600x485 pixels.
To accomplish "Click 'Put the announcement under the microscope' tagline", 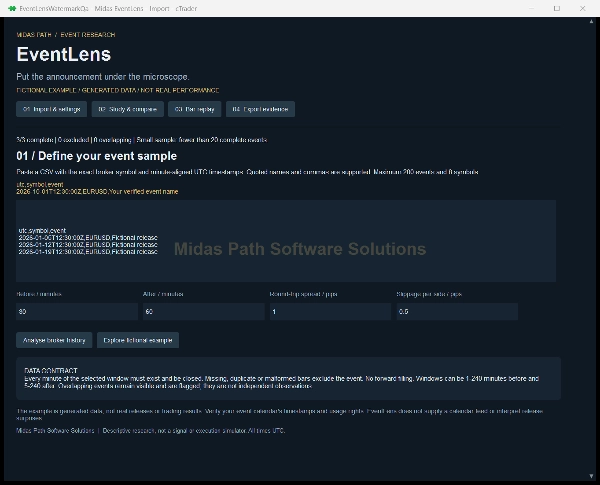I will (103, 77).
